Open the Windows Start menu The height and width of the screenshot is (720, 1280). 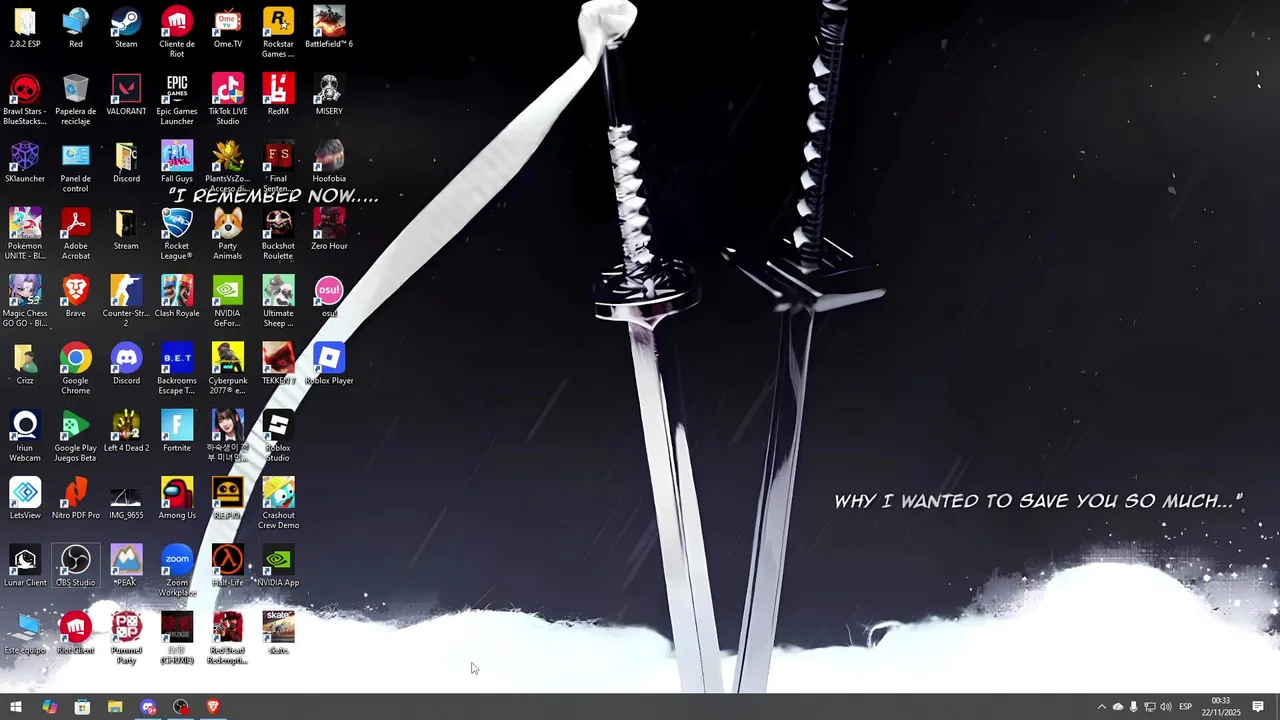click(x=16, y=707)
